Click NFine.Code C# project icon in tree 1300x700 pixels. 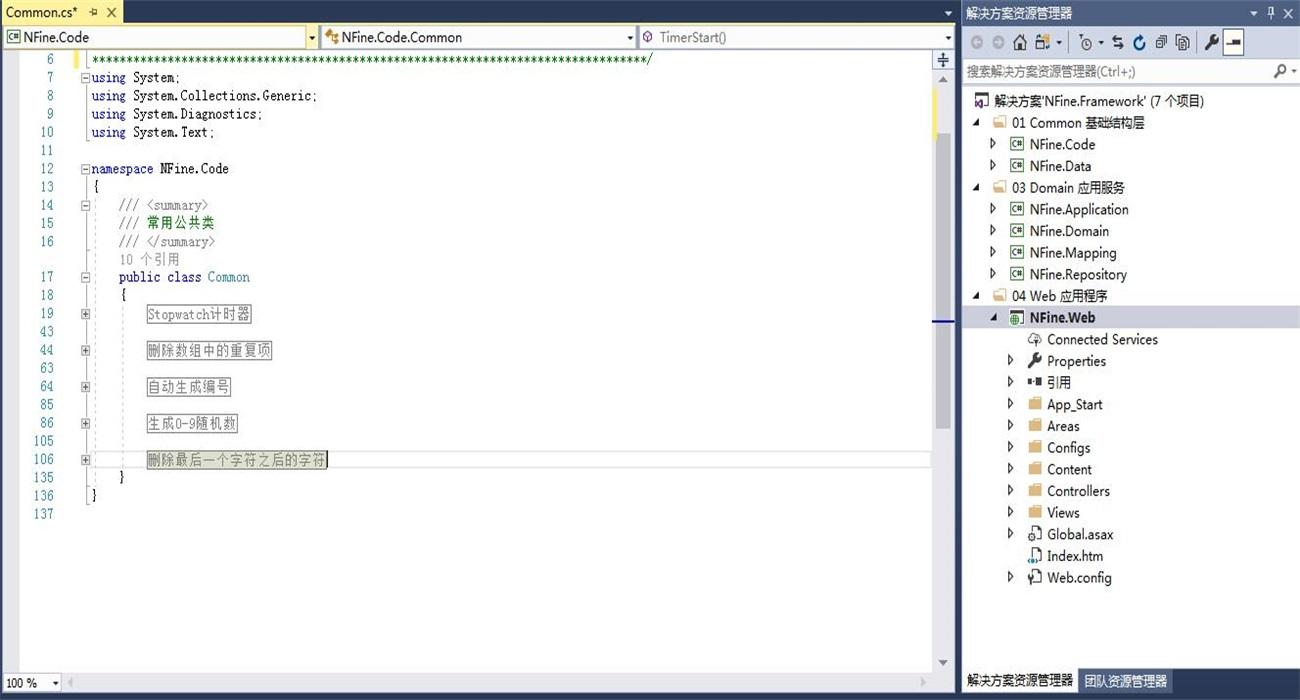(x=1017, y=144)
